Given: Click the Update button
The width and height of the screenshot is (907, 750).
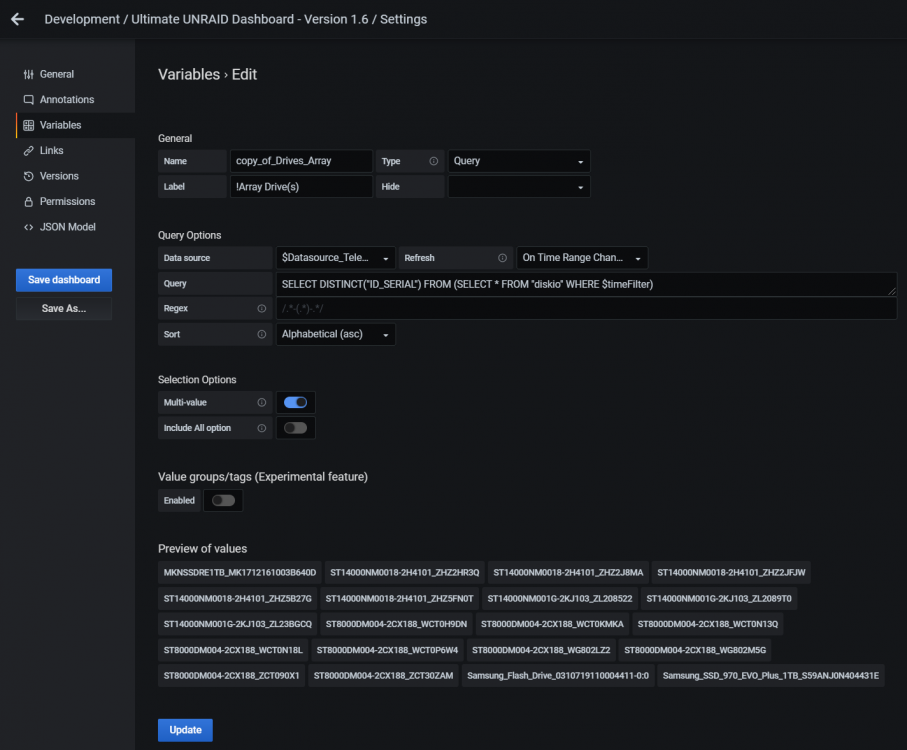Looking at the screenshot, I should (185, 730).
